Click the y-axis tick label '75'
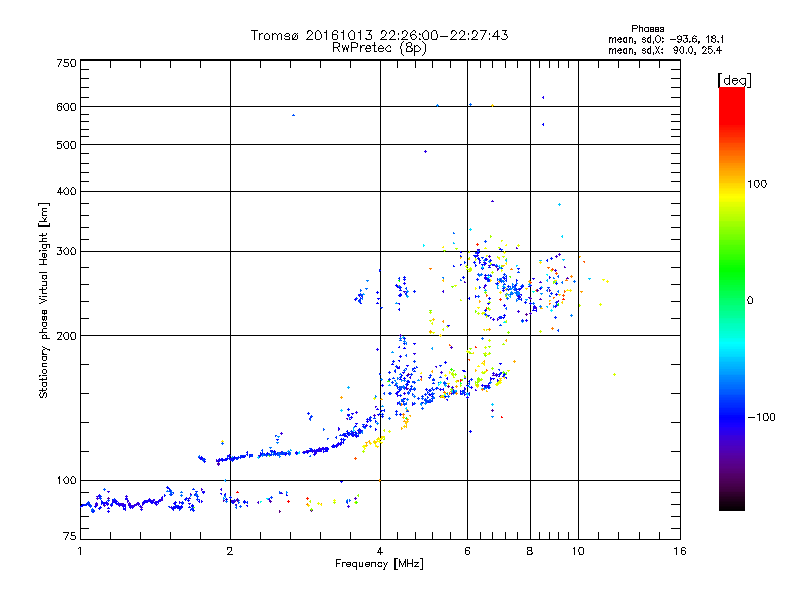This screenshot has width=800, height=600. [70, 536]
